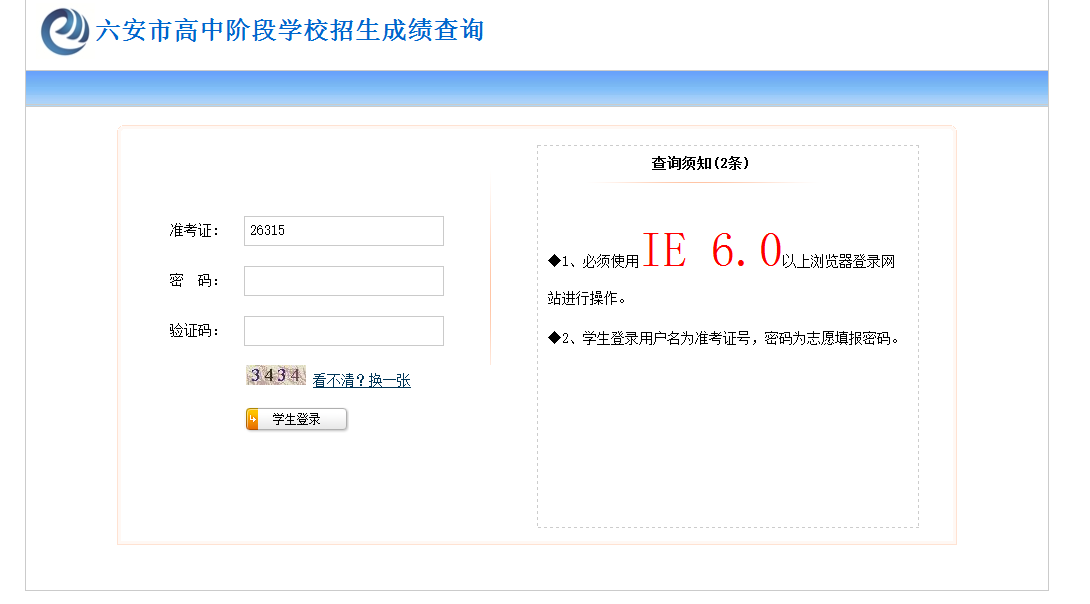Focus the empty 密码 password field
Image resolution: width=1090 pixels, height=604 pixels.
343,281
